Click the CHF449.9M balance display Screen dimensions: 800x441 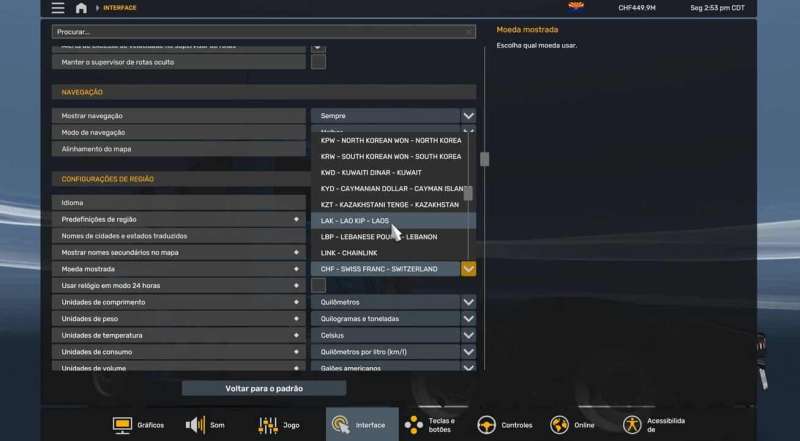tap(637, 8)
